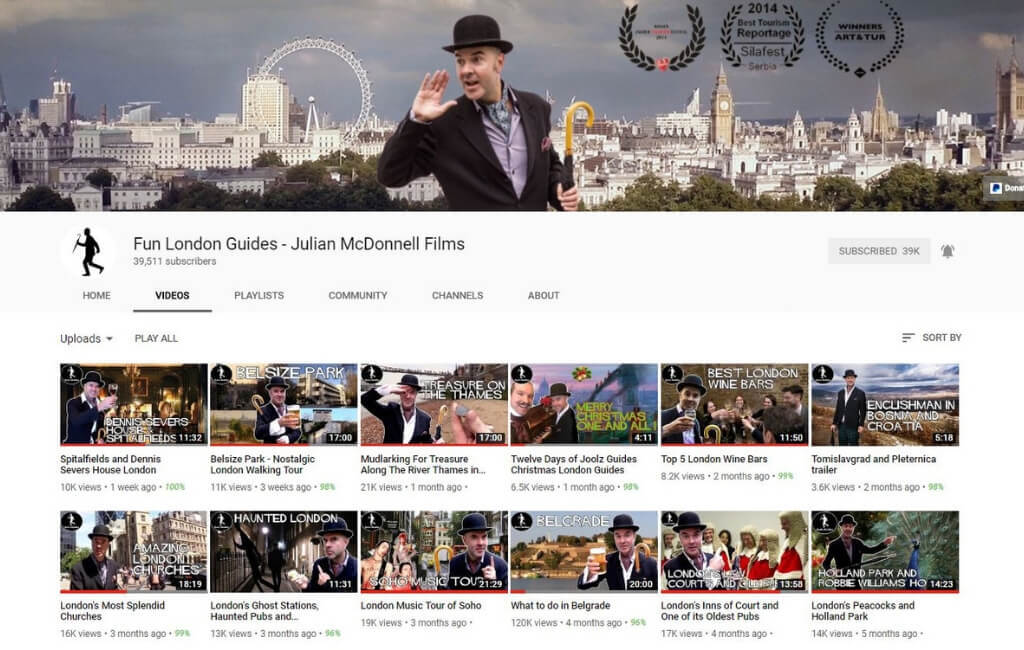This screenshot has height=650, width=1024.
Task: Go to the Channels tab
Action: pyautogui.click(x=458, y=295)
